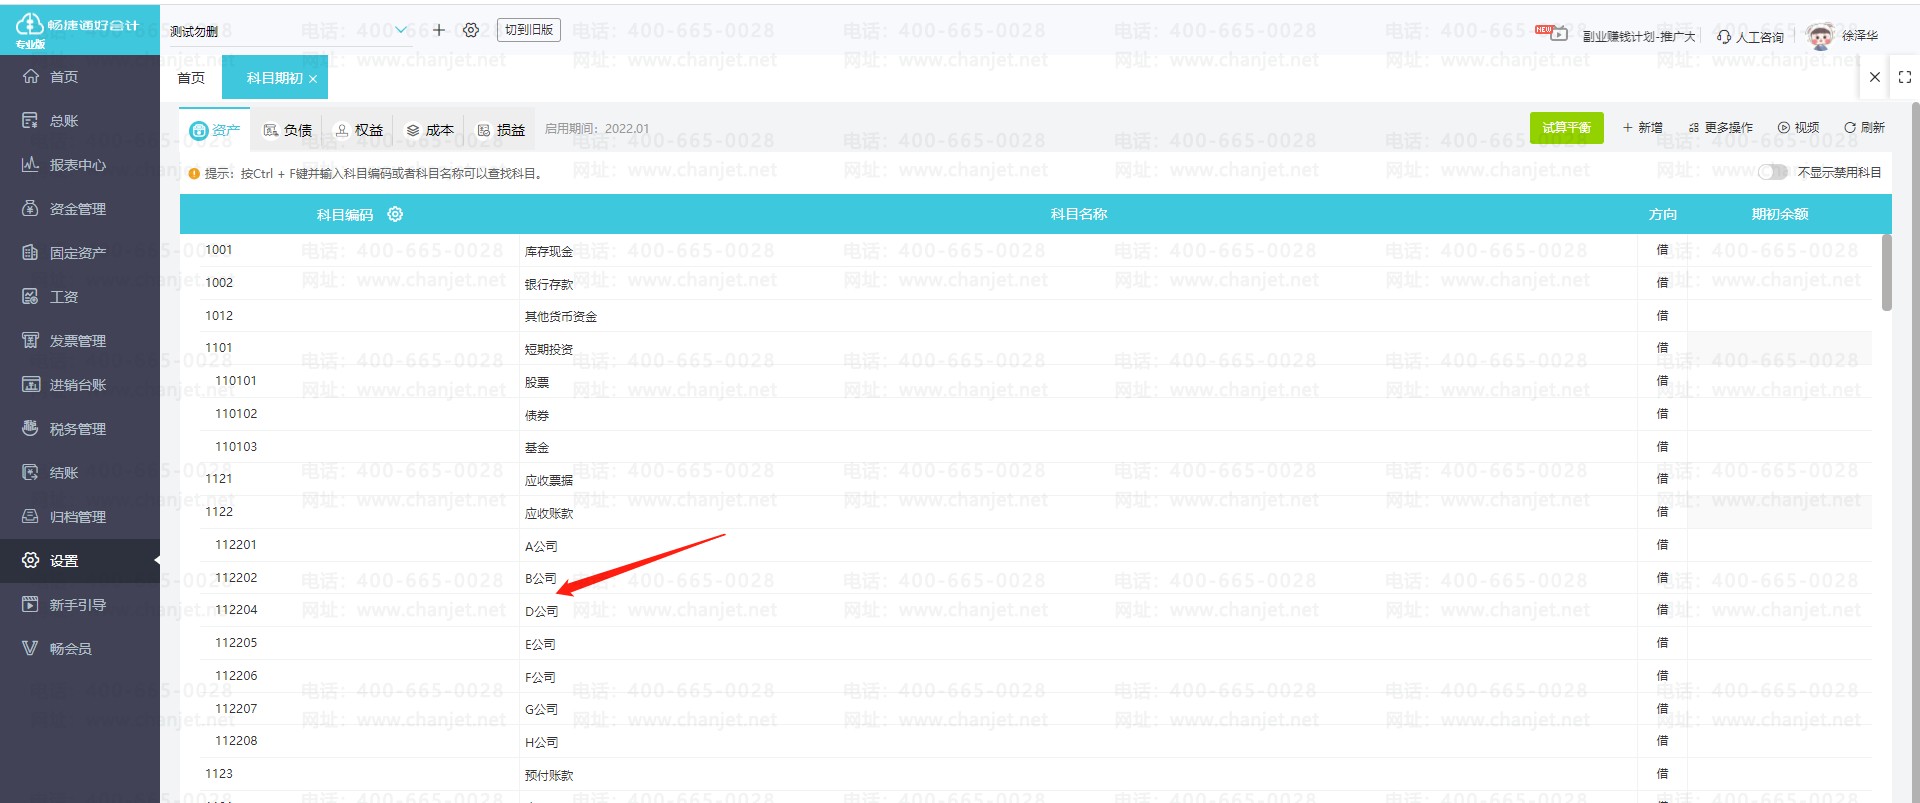1920x803 pixels.
Task: Click the 畅捷通好会计 logo
Action: pyautogui.click(x=79, y=28)
